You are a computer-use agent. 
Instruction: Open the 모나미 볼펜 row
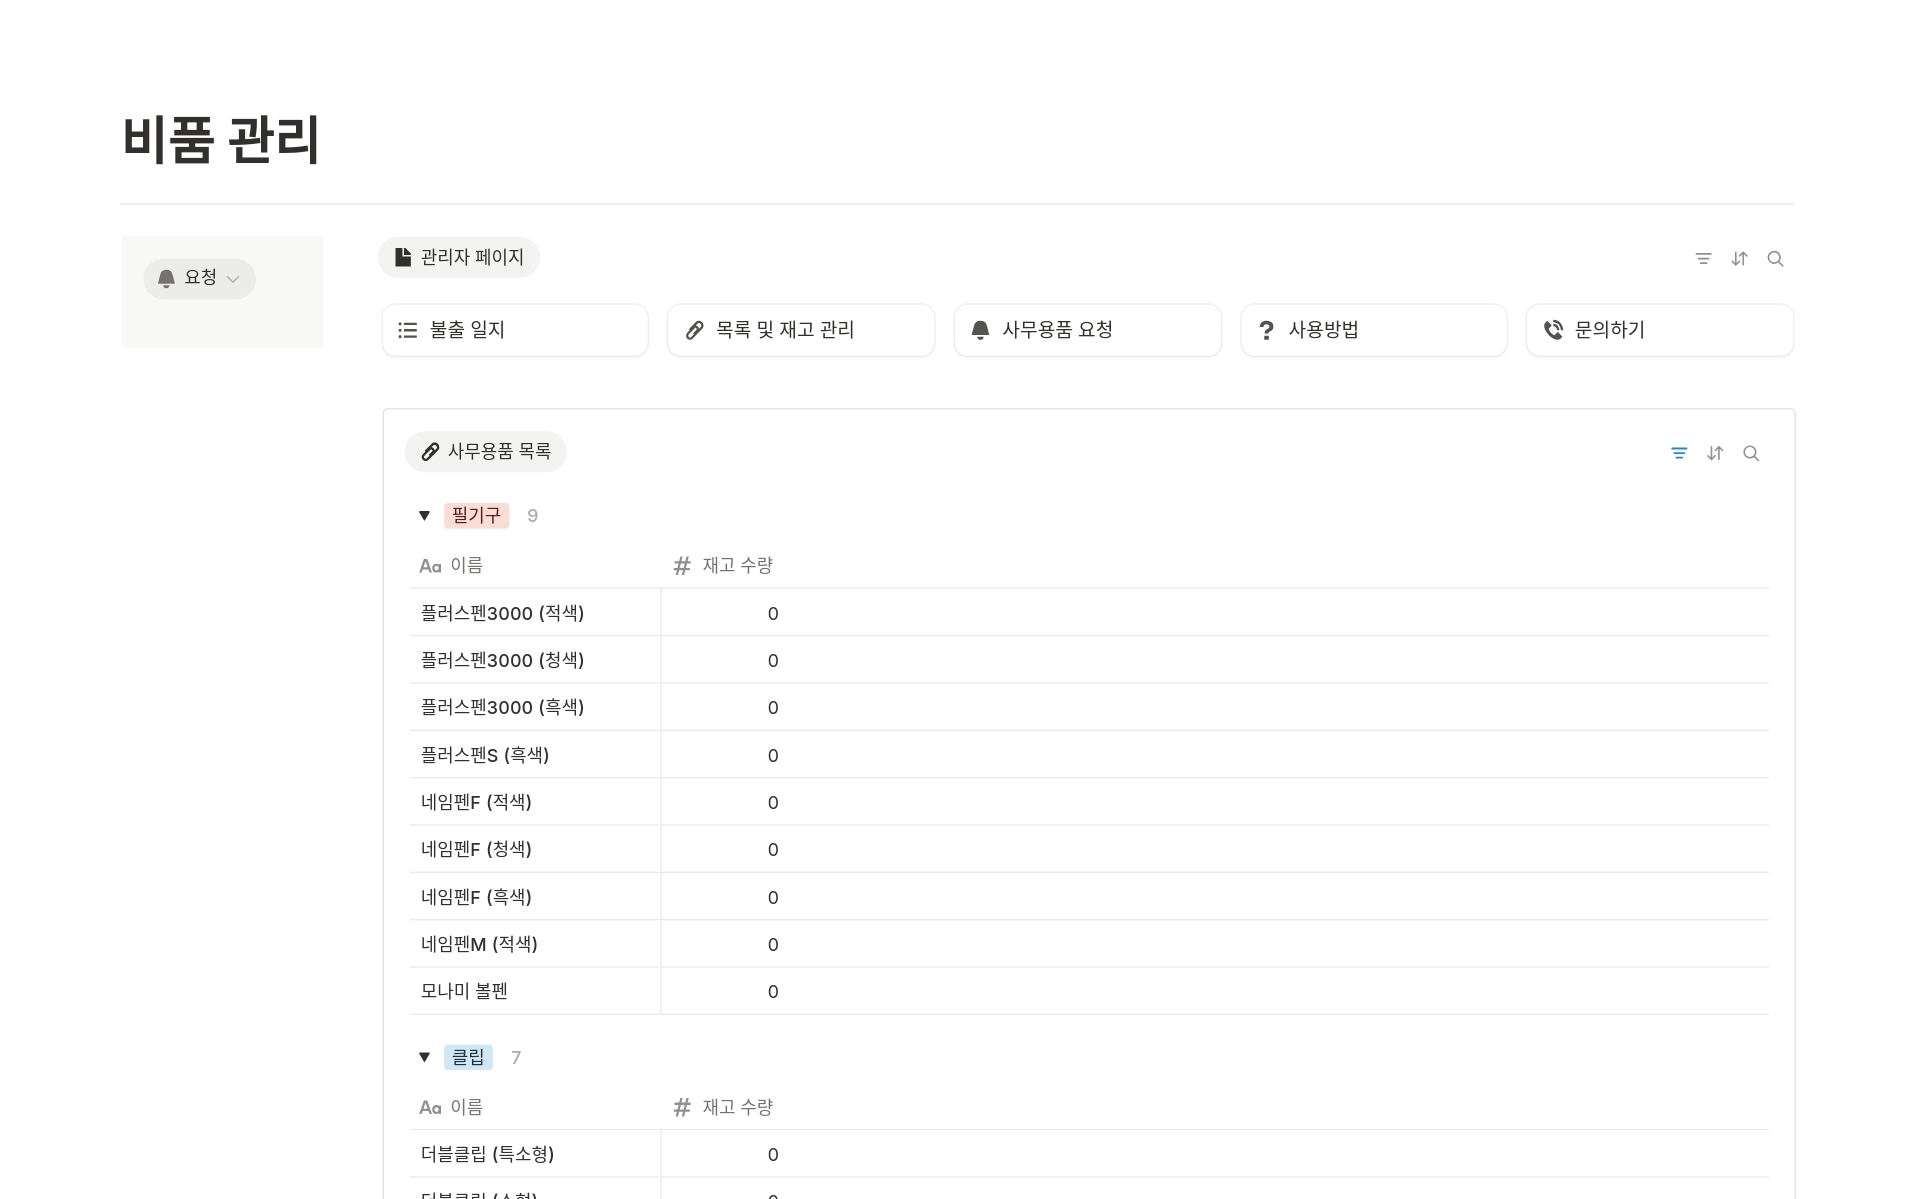[x=465, y=991]
